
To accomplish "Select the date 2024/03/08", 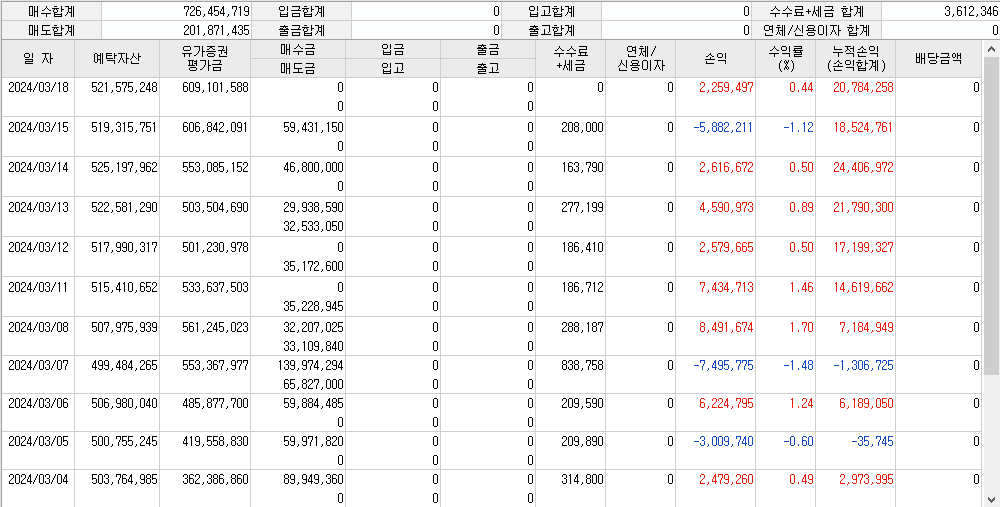I will (38, 327).
